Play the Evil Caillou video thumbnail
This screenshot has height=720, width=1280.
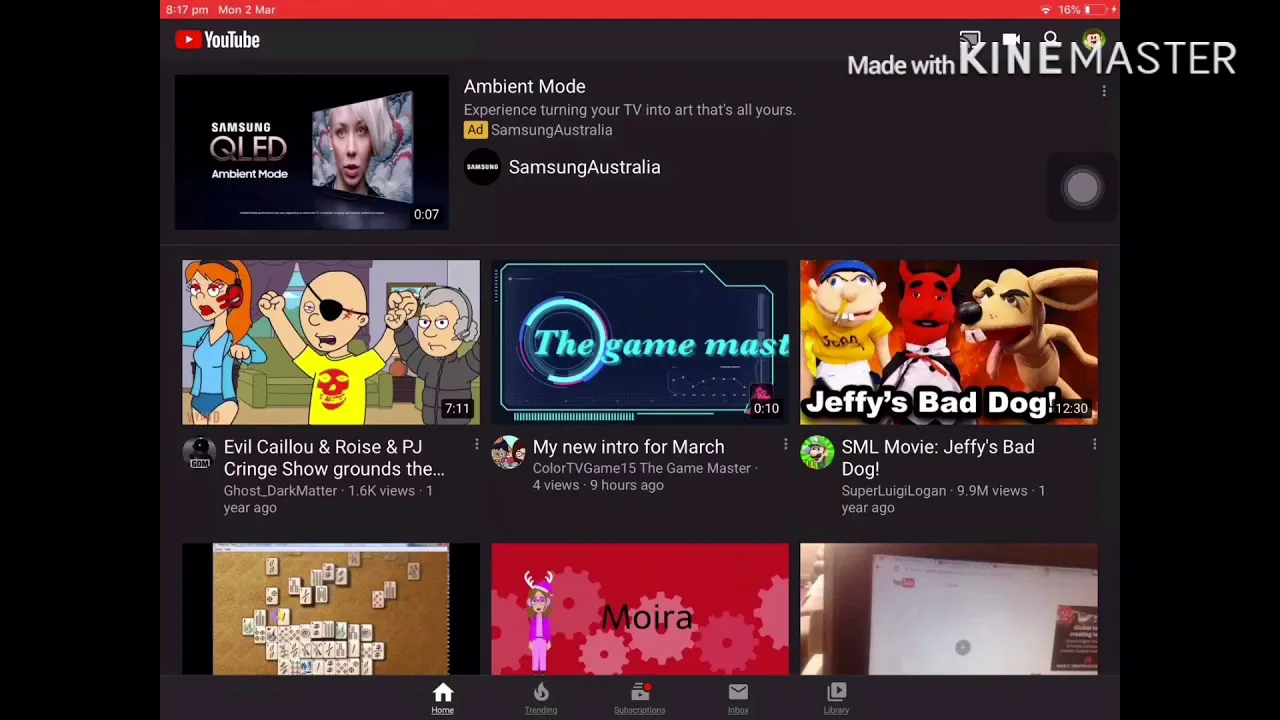coord(331,342)
